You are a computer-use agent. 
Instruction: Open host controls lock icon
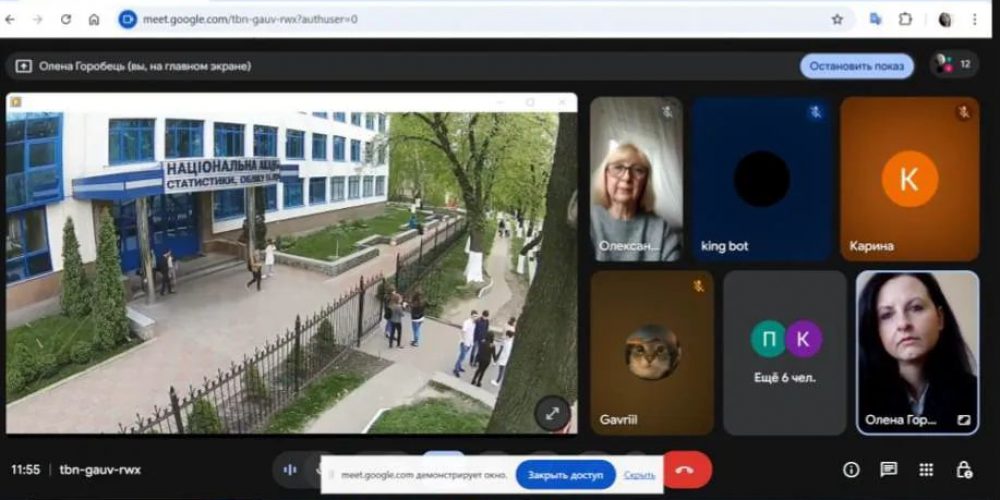[963, 469]
